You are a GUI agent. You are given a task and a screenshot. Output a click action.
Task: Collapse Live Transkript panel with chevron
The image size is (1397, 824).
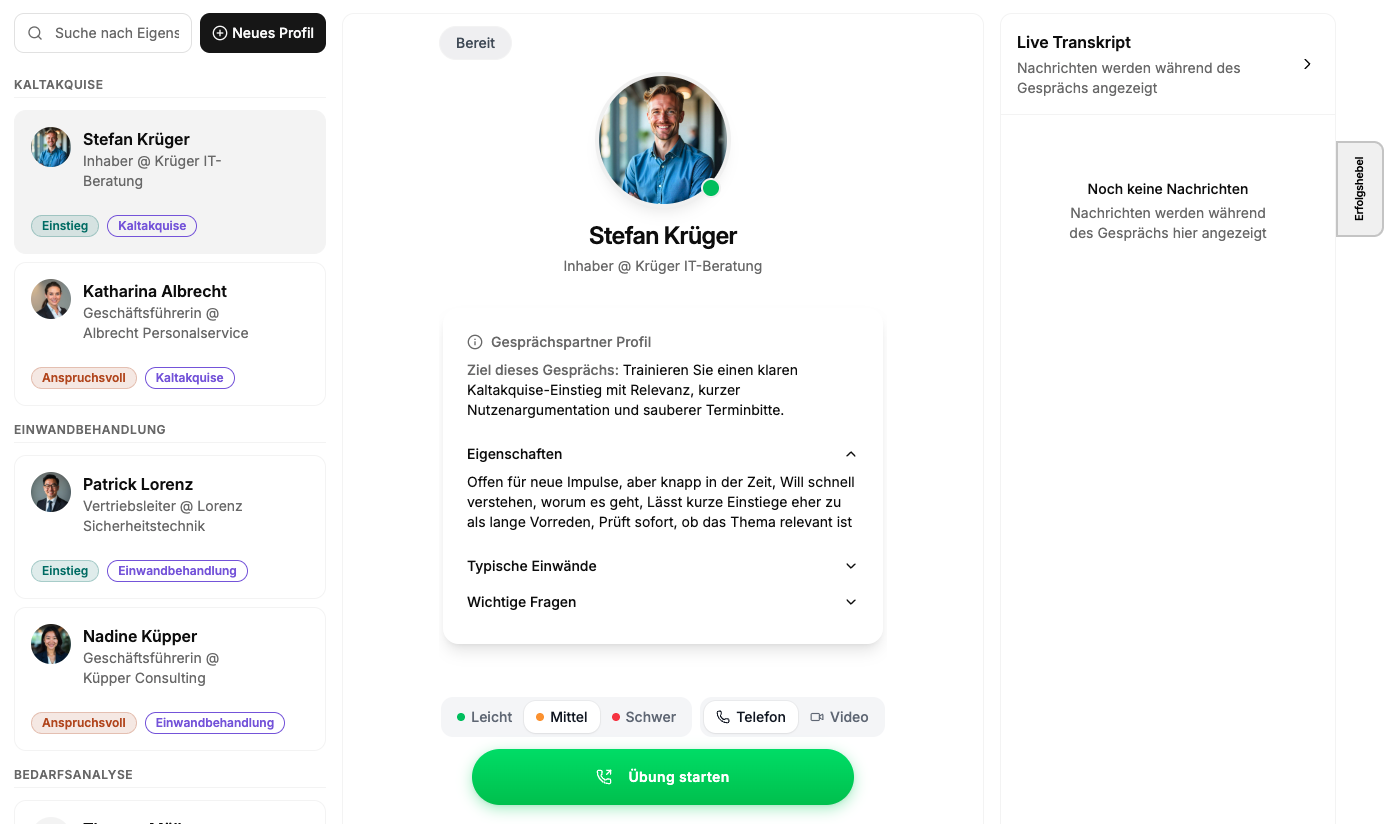[1307, 64]
